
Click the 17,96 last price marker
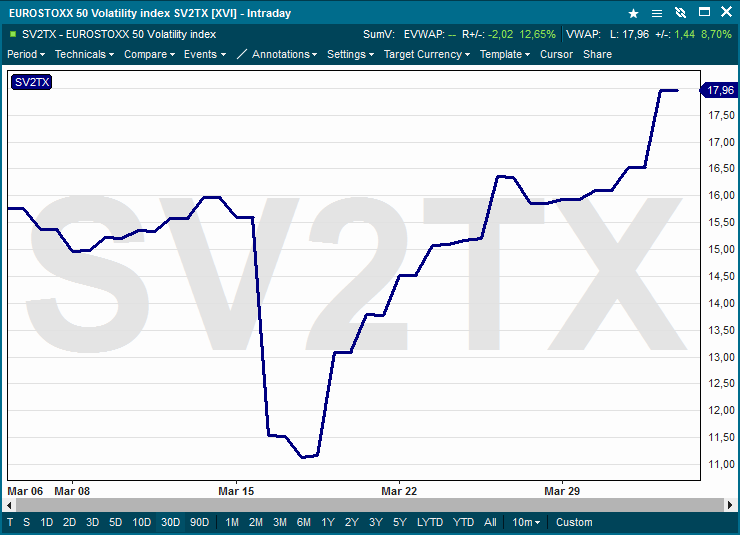(719, 90)
